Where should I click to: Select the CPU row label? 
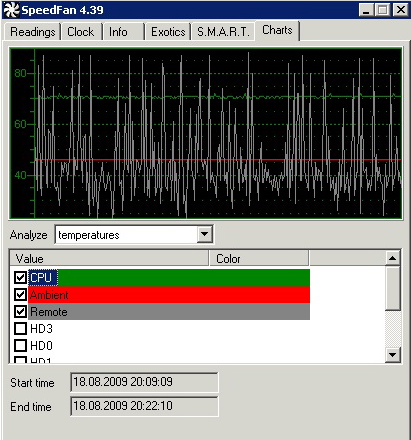43,277
